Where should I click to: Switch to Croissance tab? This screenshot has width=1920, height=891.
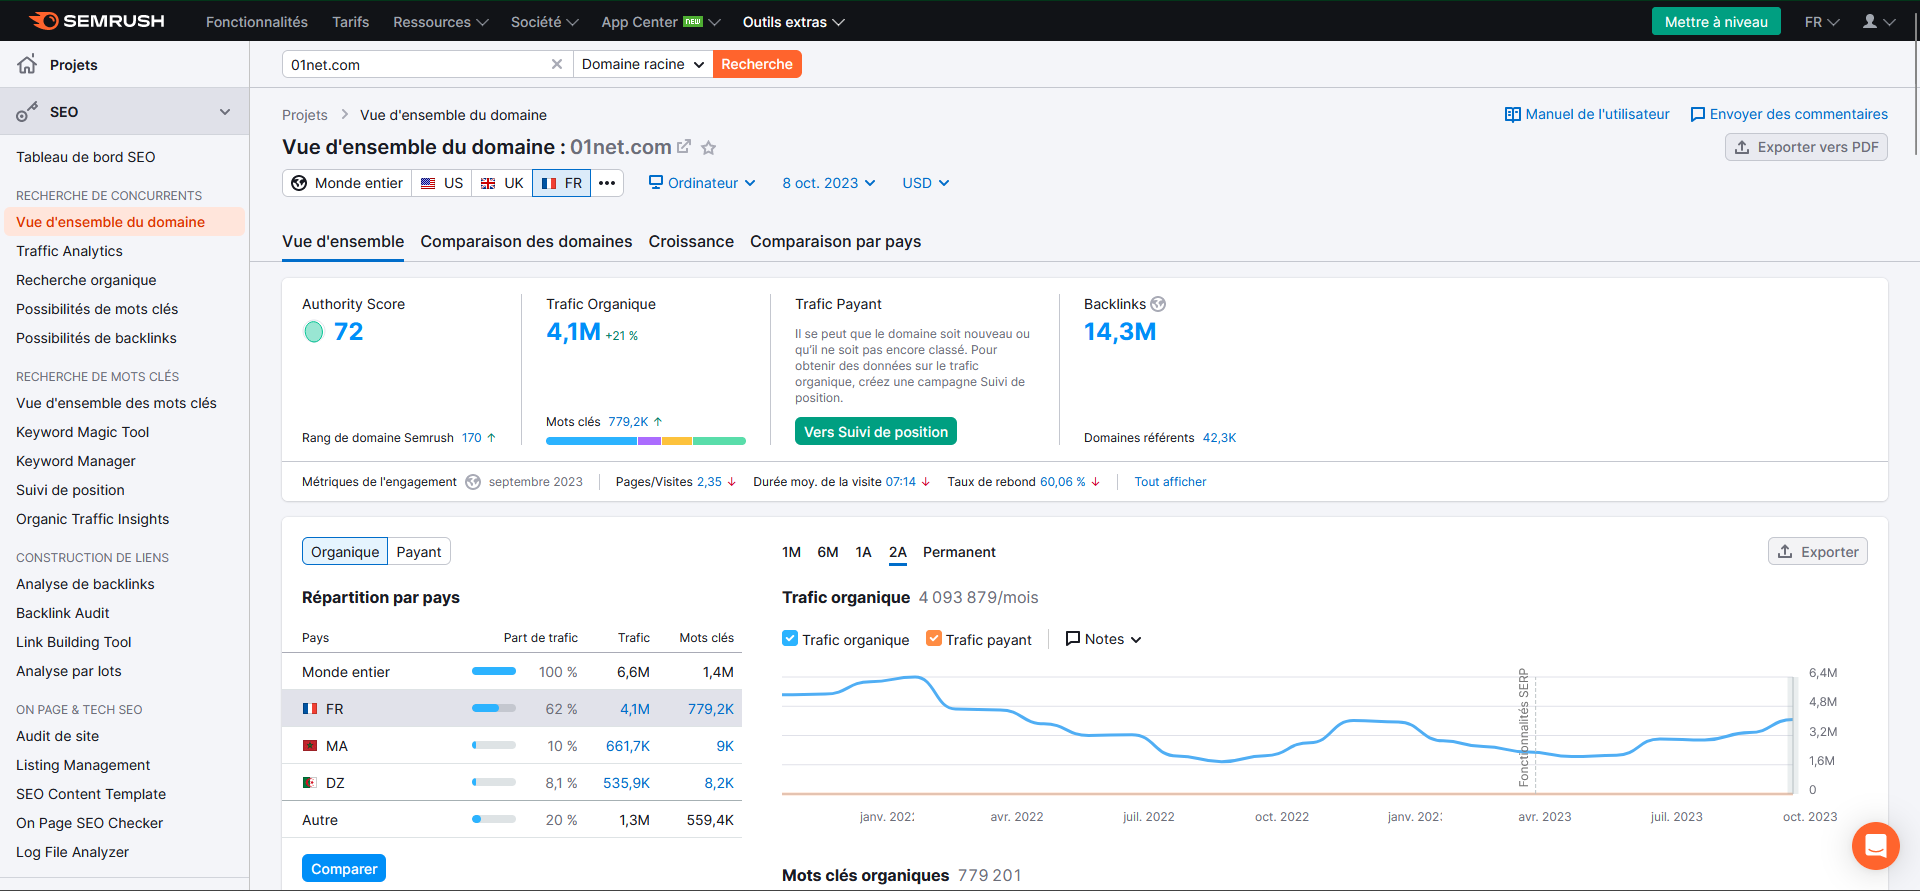click(691, 241)
